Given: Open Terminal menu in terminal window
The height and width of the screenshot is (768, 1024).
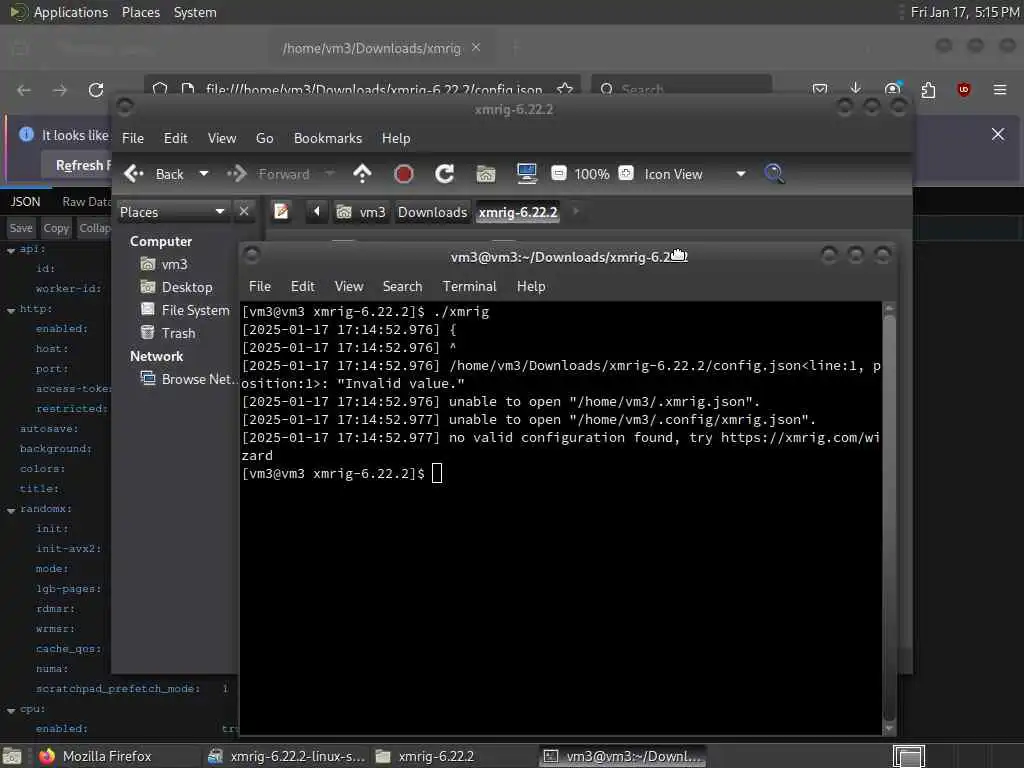Looking at the screenshot, I should coord(469,287).
